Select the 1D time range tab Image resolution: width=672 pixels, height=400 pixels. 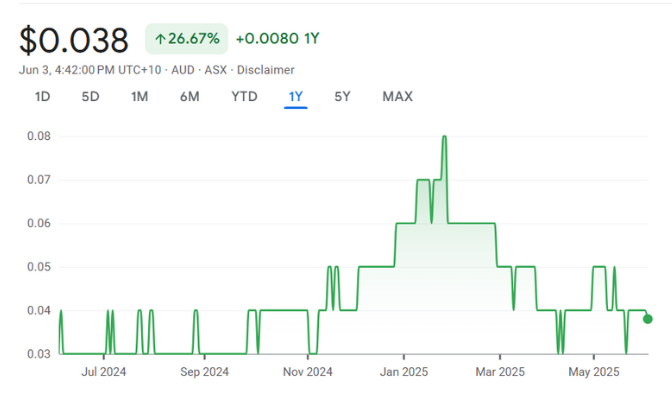(42, 96)
